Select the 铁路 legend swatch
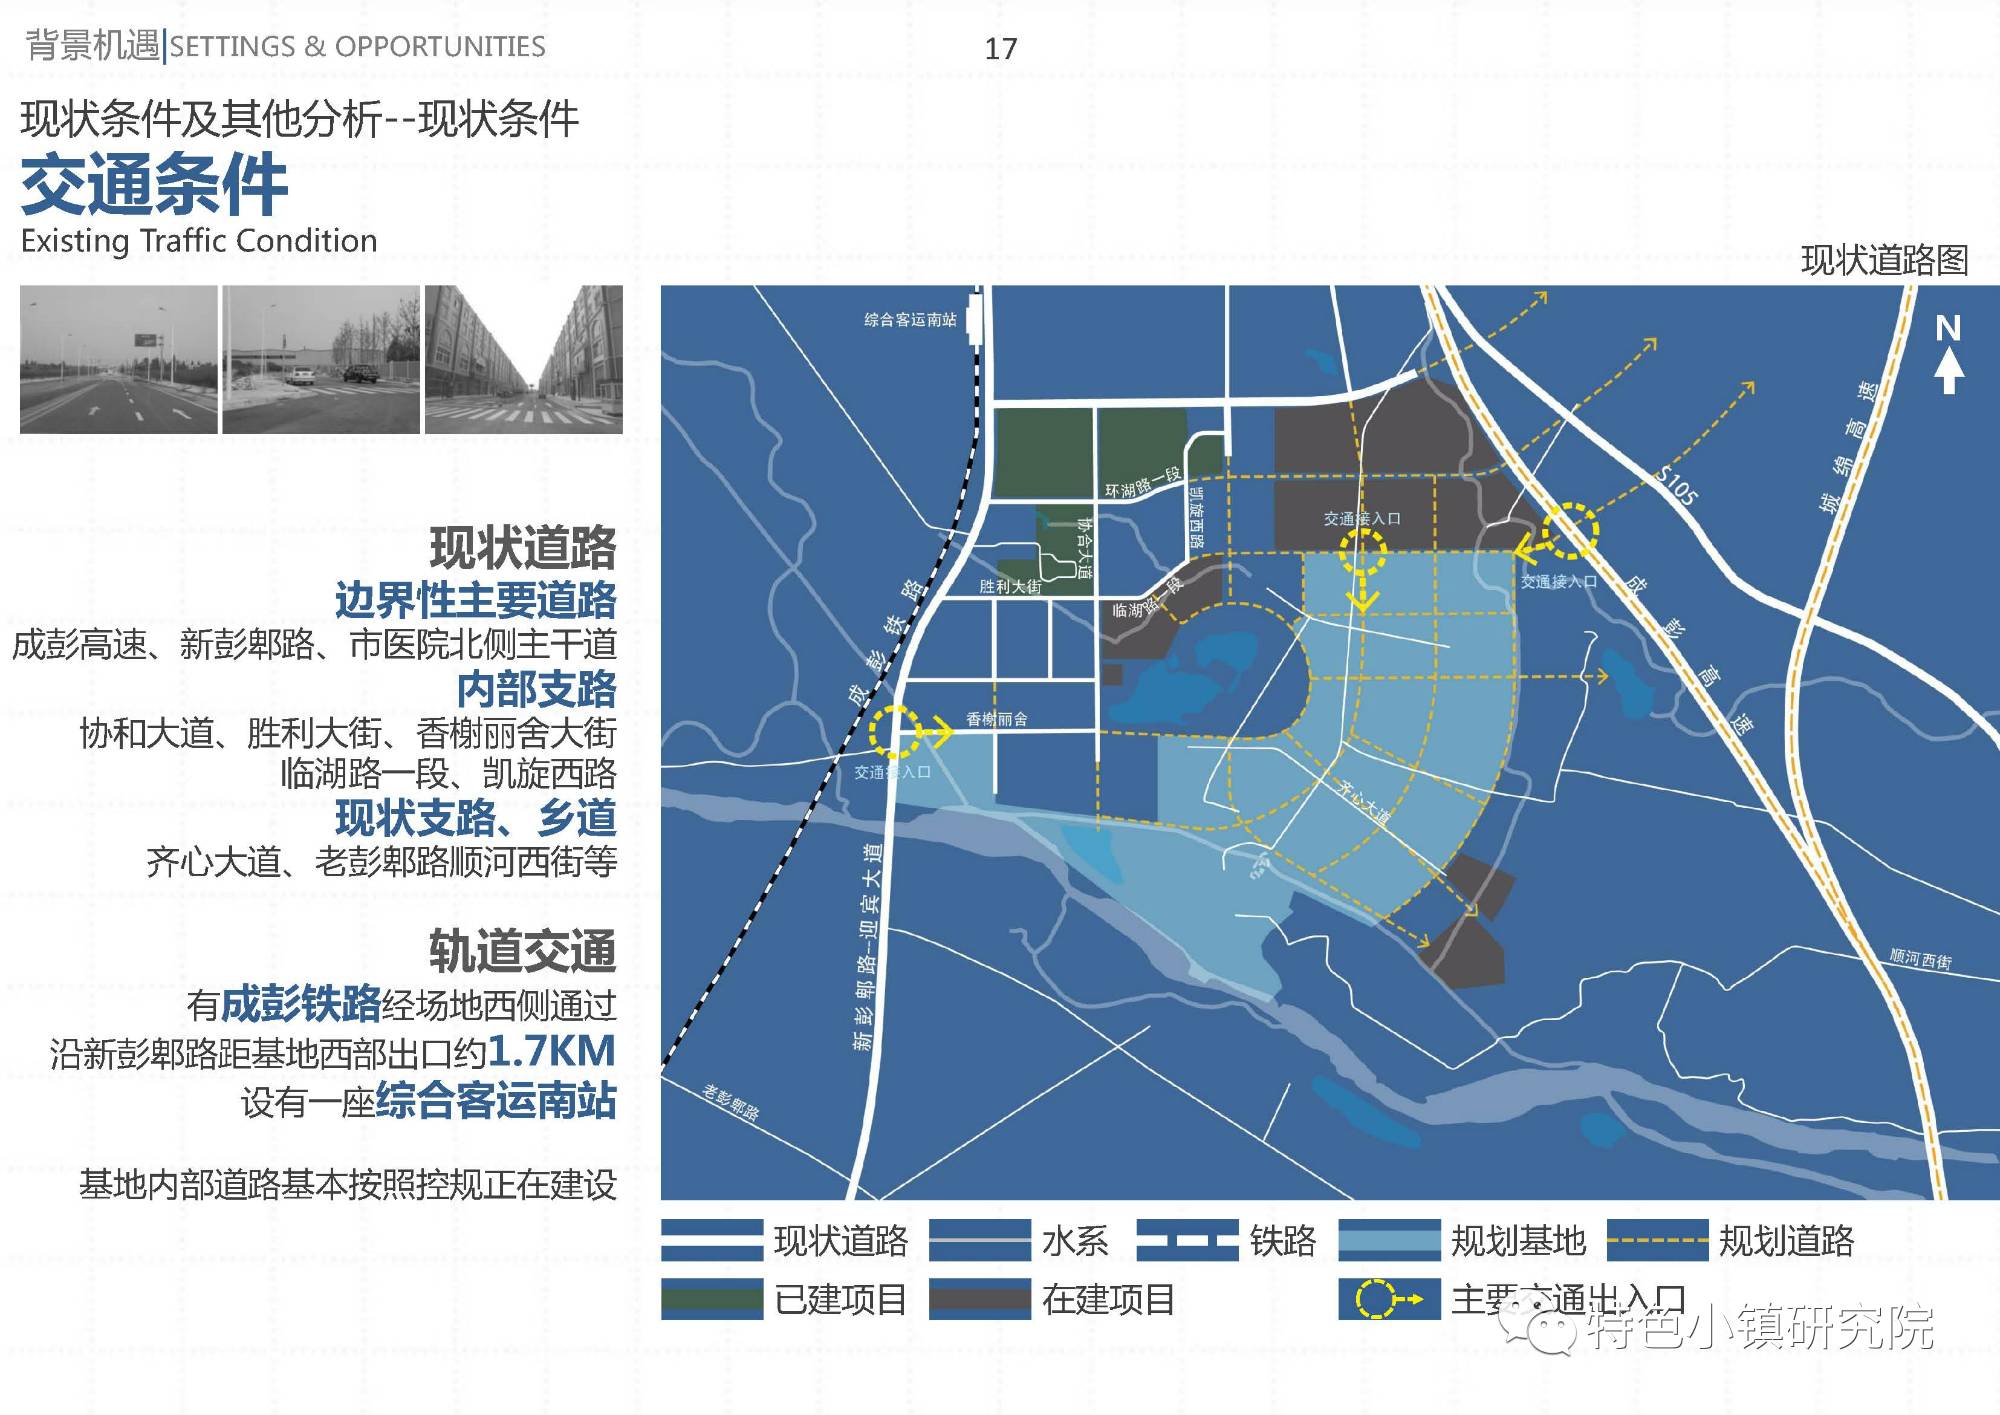This screenshot has width=2000, height=1415. click(1187, 1240)
